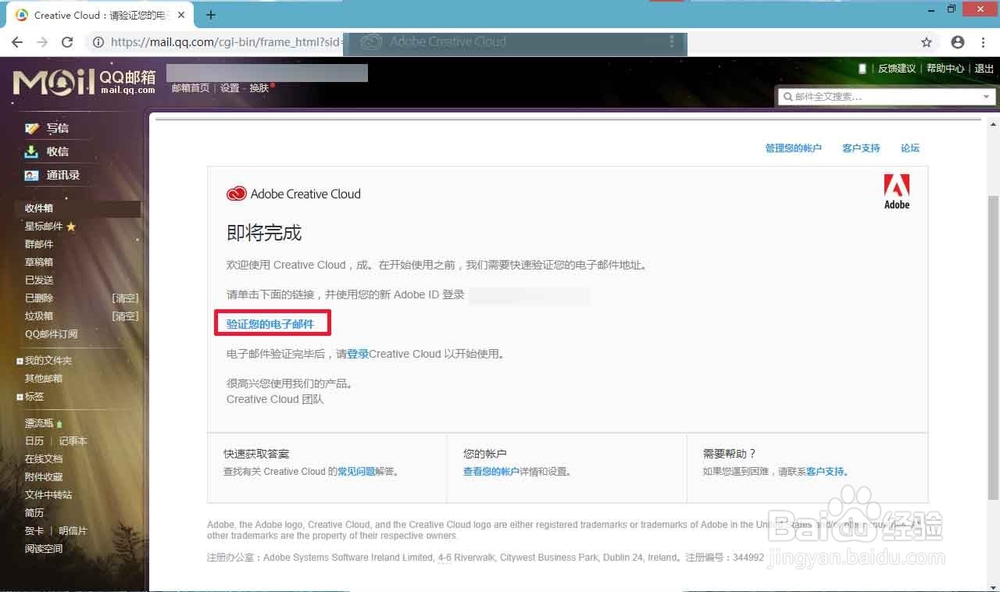
Task: Click 查看您的帐户 link
Action: click(491, 471)
